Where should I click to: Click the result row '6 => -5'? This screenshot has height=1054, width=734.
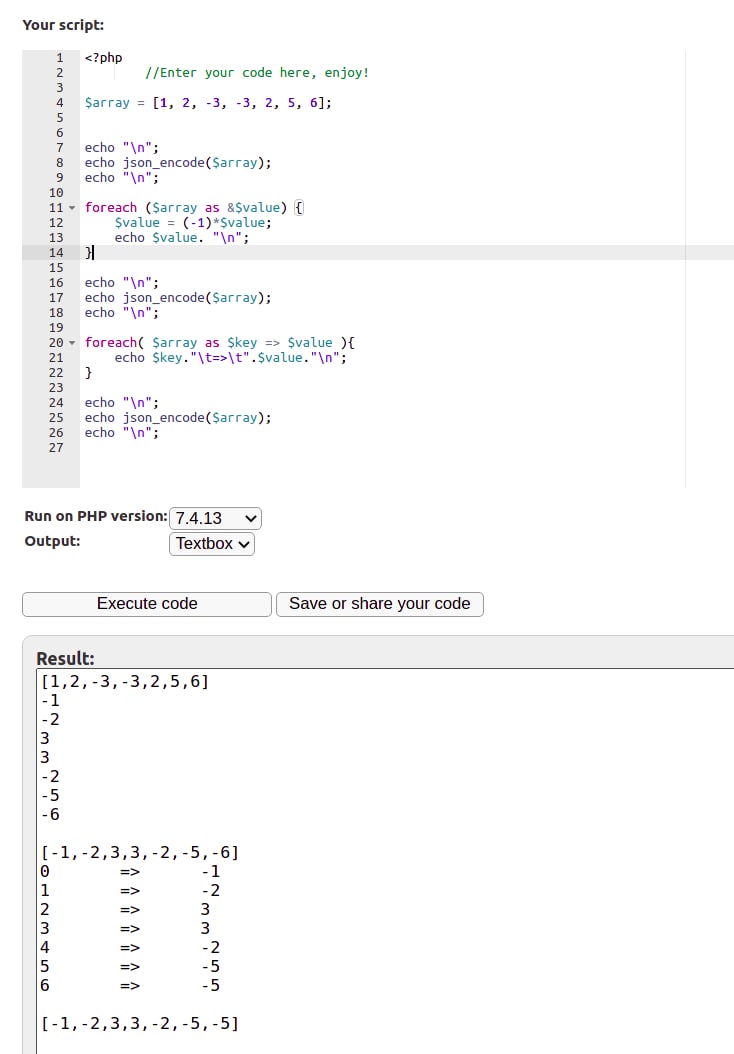pos(130,985)
